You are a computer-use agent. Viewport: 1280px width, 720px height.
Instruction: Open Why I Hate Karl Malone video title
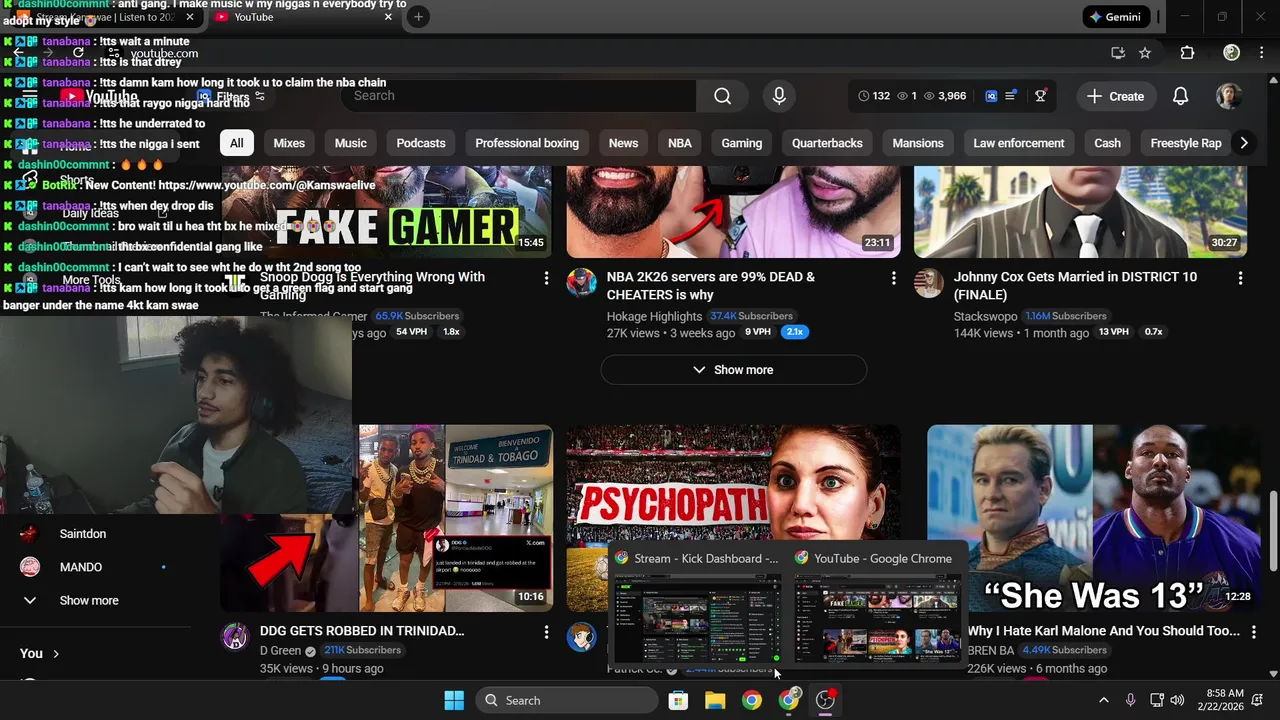click(x=1103, y=631)
